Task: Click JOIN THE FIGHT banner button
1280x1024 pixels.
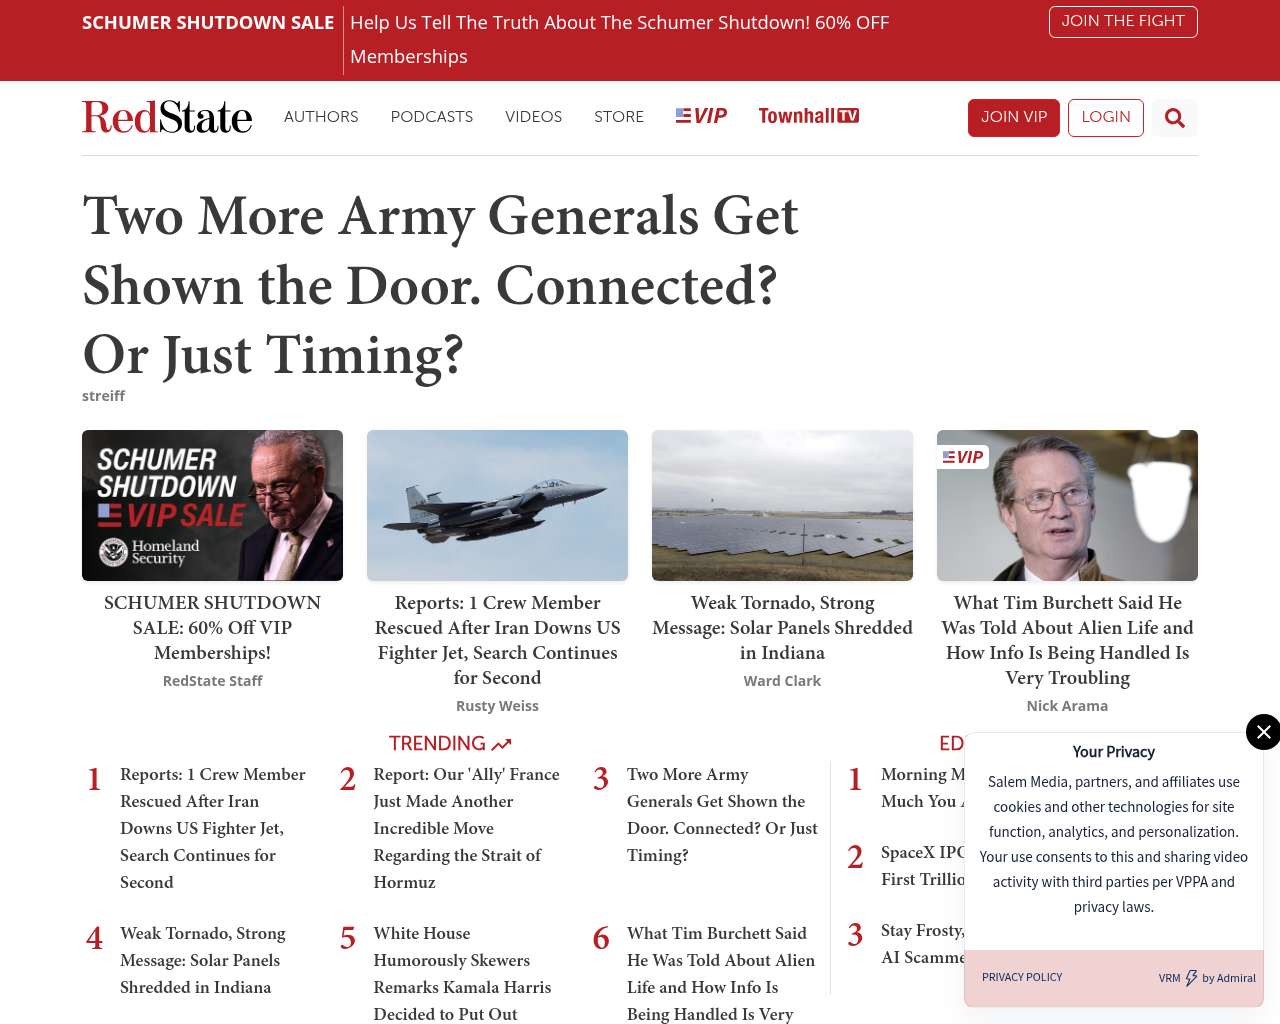Action: [x=1123, y=22]
